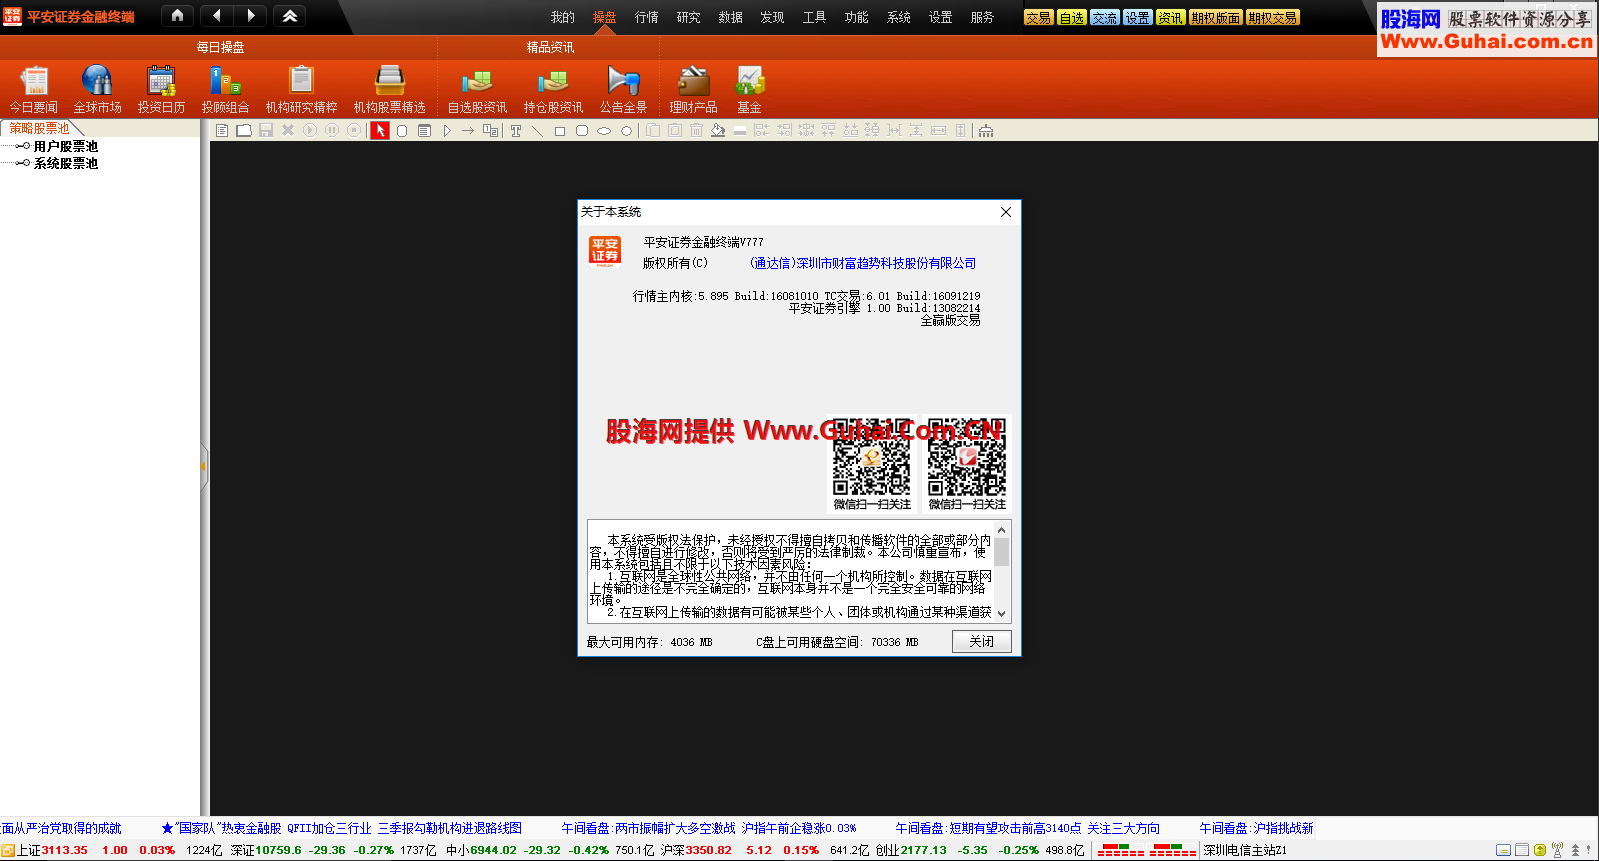Open 公告全景 announcements icon
The image size is (1599, 861).
[x=623, y=89]
